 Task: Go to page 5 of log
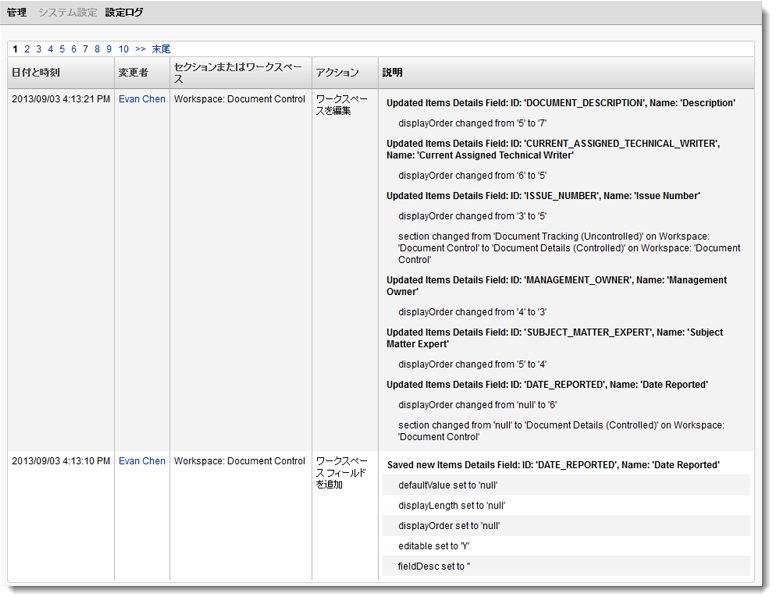click(x=62, y=49)
